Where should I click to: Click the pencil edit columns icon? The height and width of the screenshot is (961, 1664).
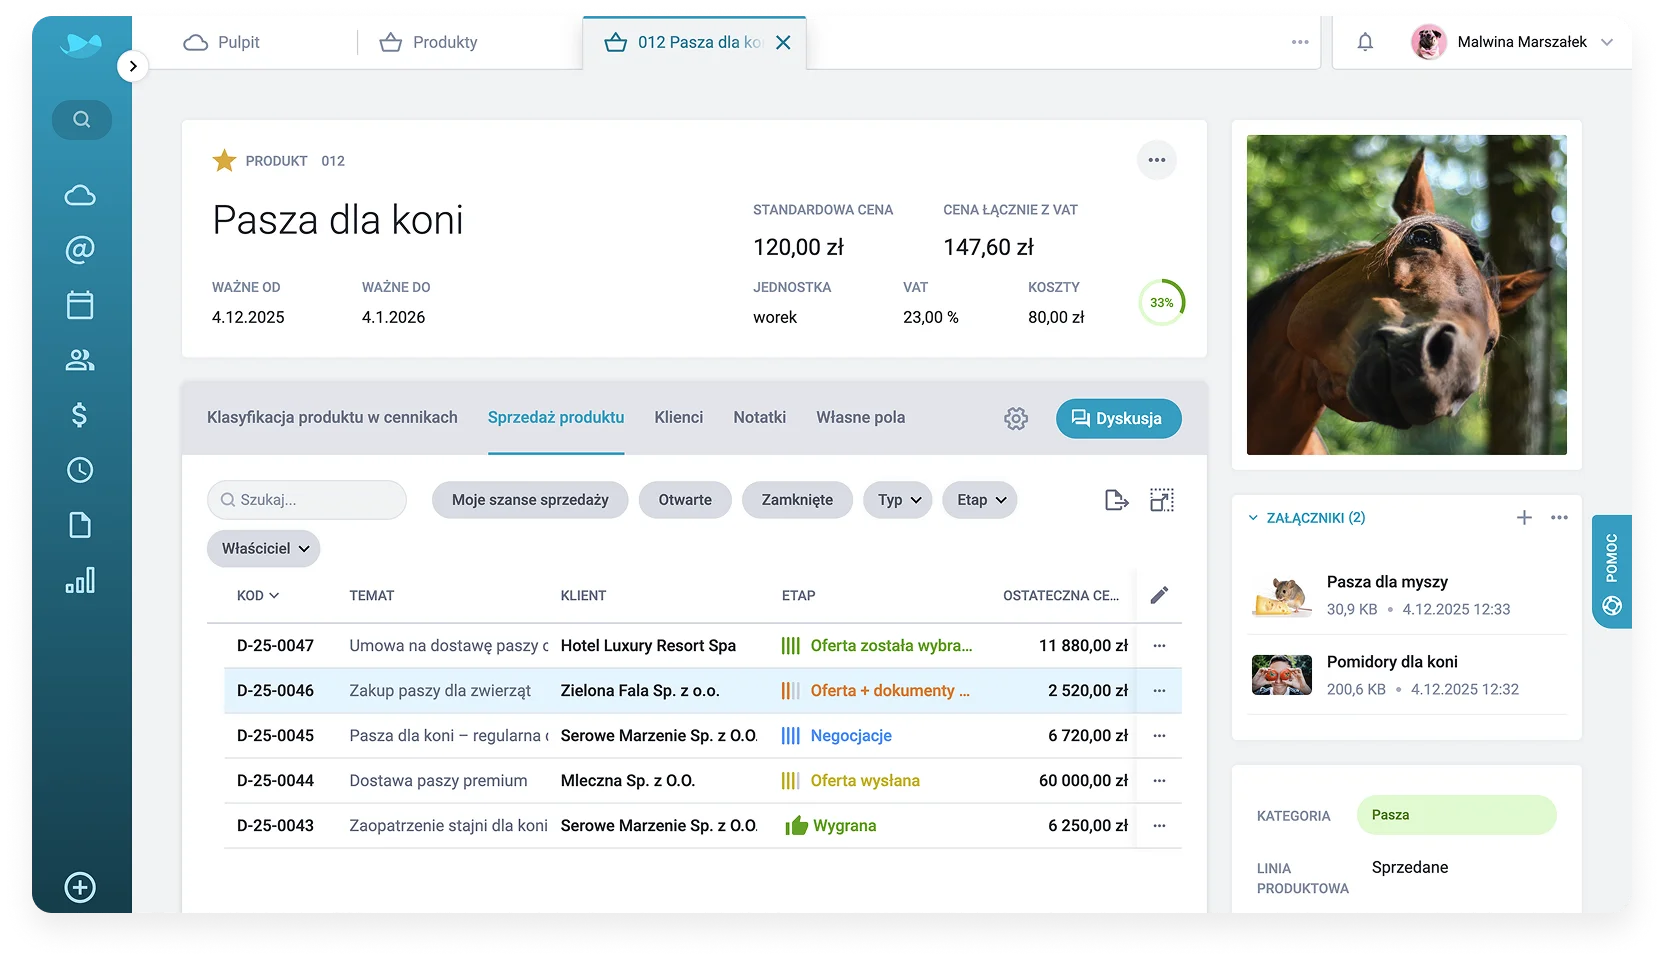point(1159,595)
